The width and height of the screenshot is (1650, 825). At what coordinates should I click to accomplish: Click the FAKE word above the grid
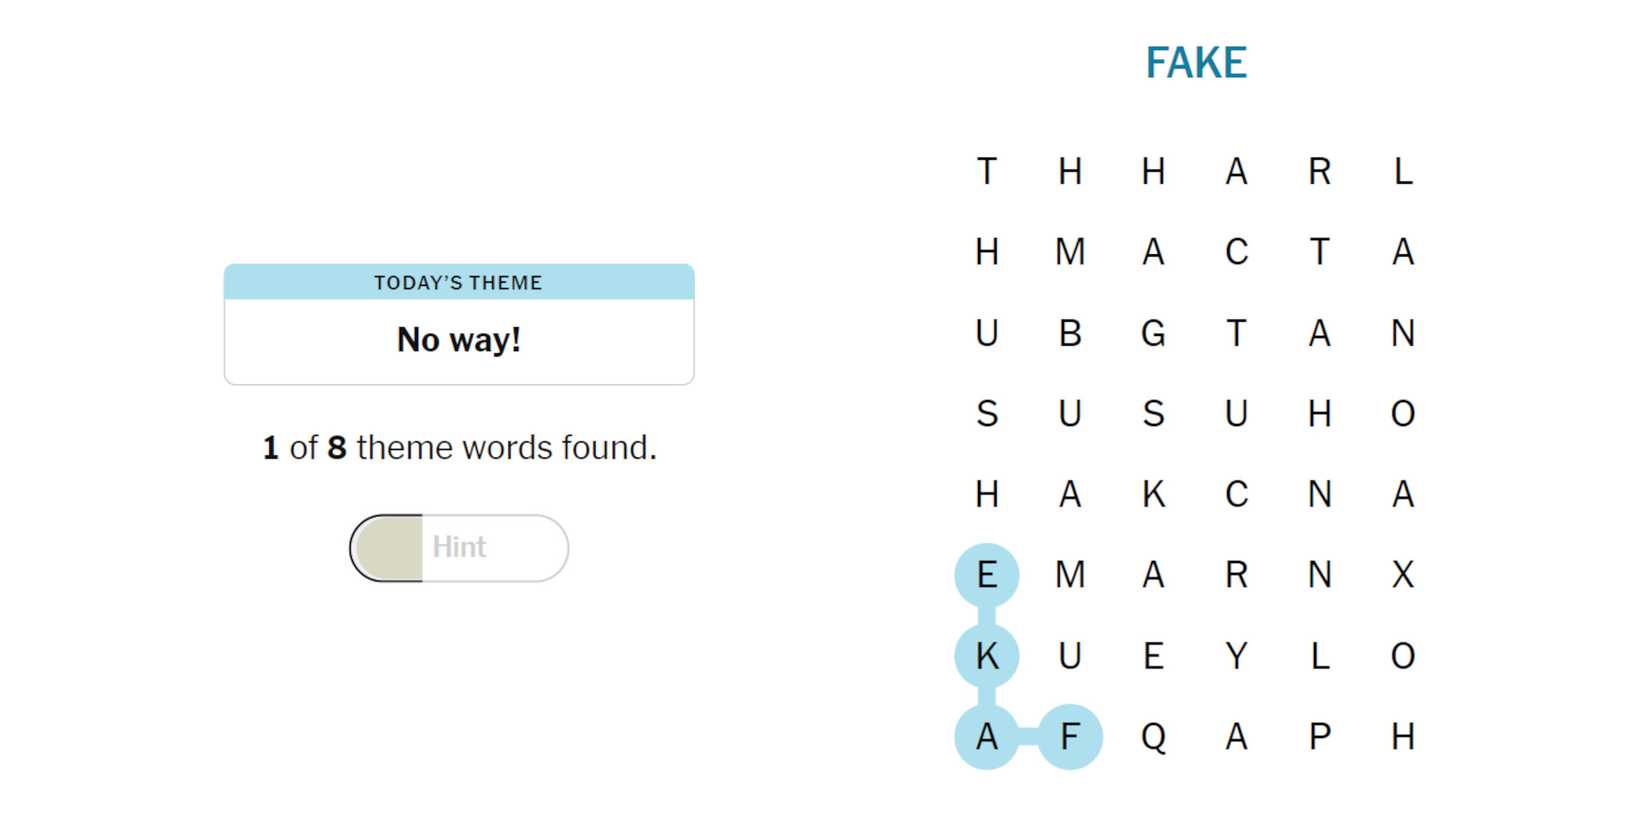pyautogui.click(x=1196, y=63)
